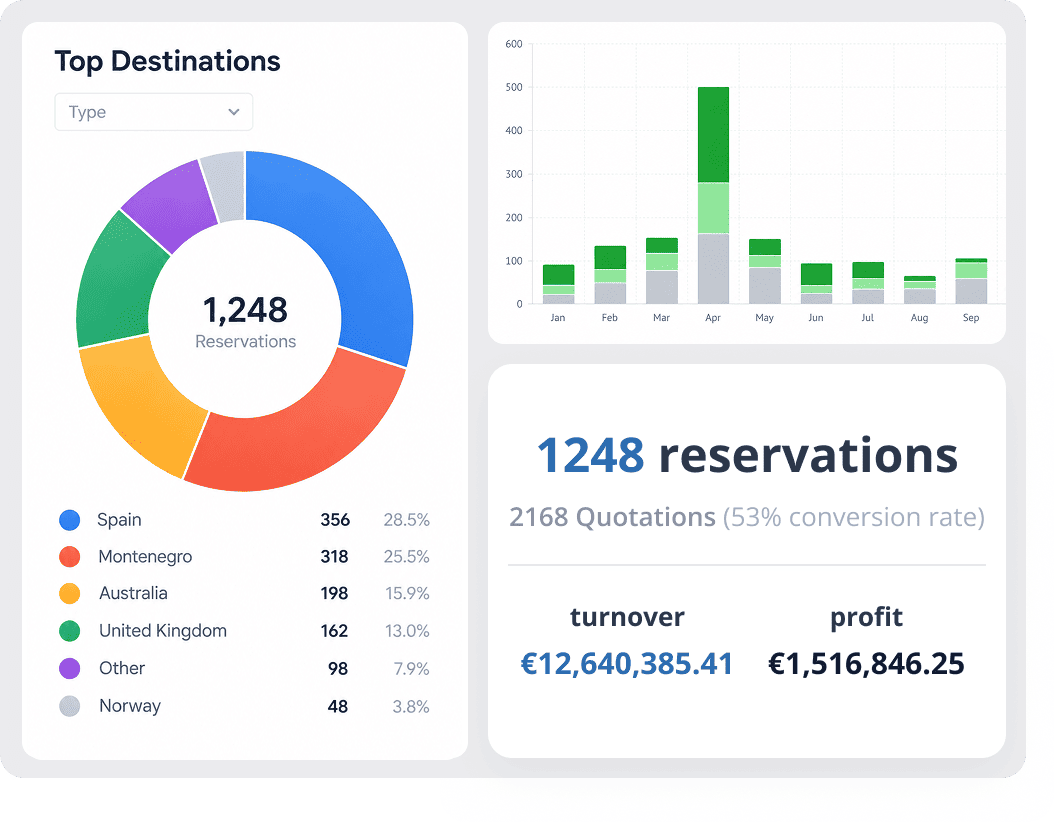The height and width of the screenshot is (822, 1054).
Task: Click the May stacked bar
Action: pos(765,272)
